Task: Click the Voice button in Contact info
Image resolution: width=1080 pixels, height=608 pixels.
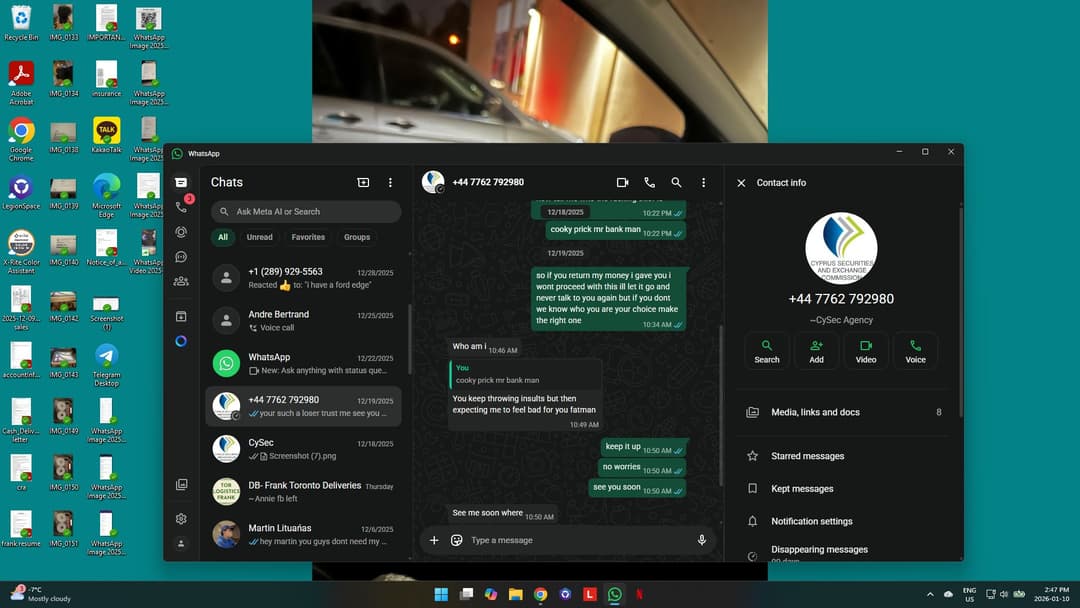Action: [915, 350]
